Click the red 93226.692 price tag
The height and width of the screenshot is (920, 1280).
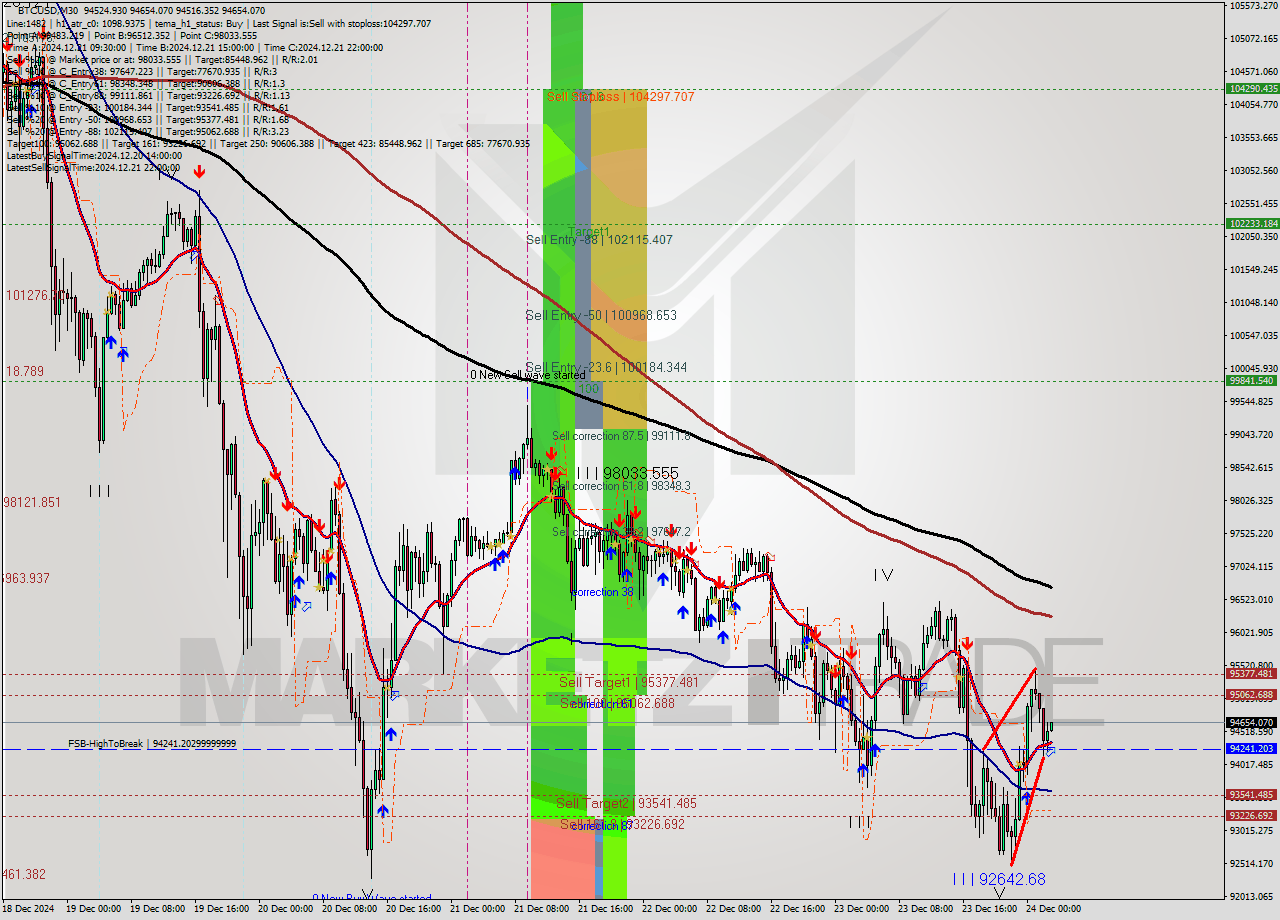click(1251, 816)
